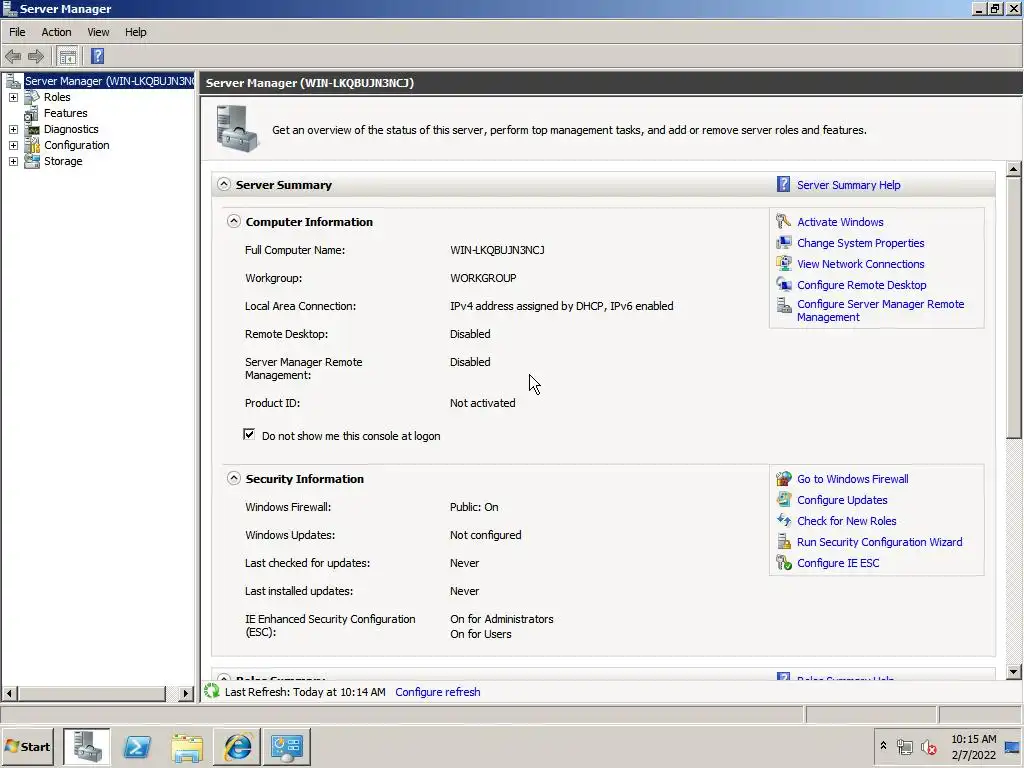
Task: Click the Storage tree icon
Action: pos(32,161)
